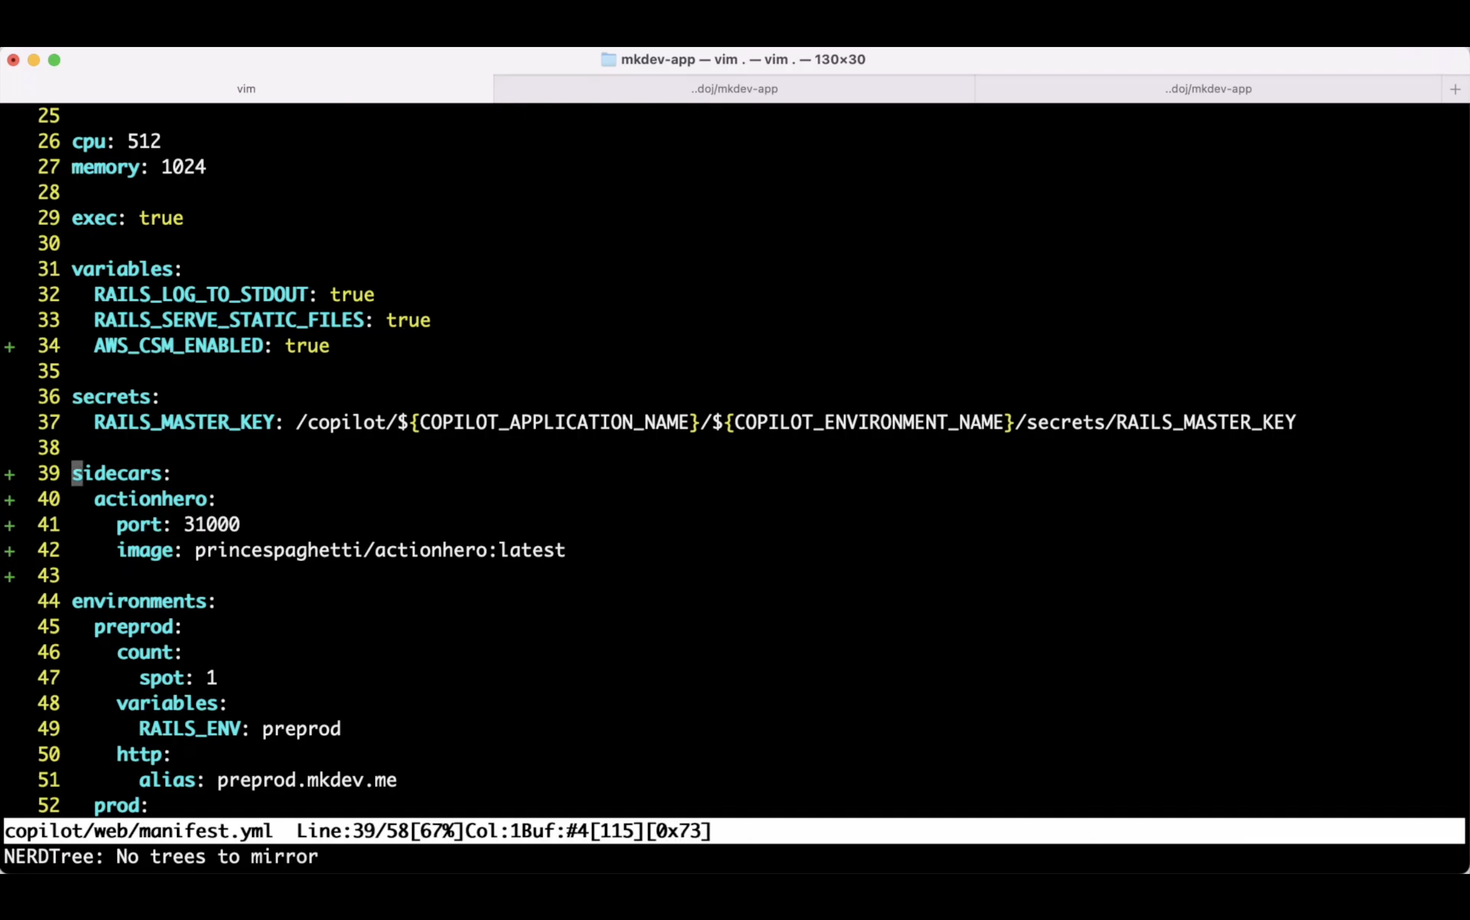This screenshot has width=1470, height=920.
Task: Click the http key on line 50
Action: 139,754
